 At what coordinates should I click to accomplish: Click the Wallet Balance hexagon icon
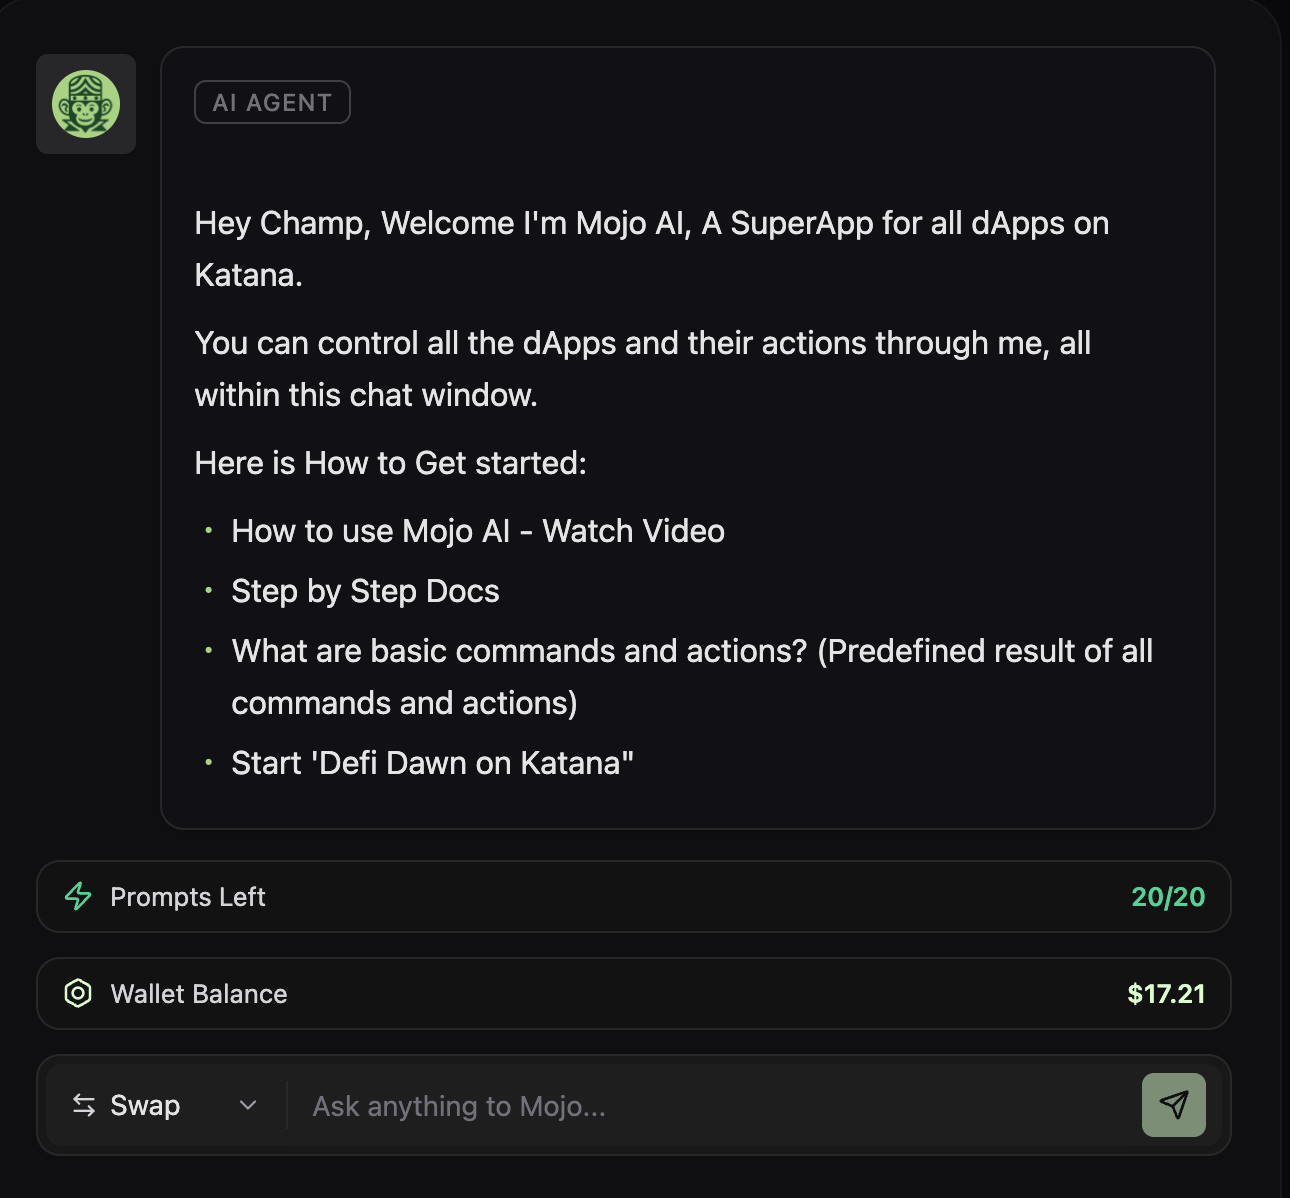tap(77, 994)
